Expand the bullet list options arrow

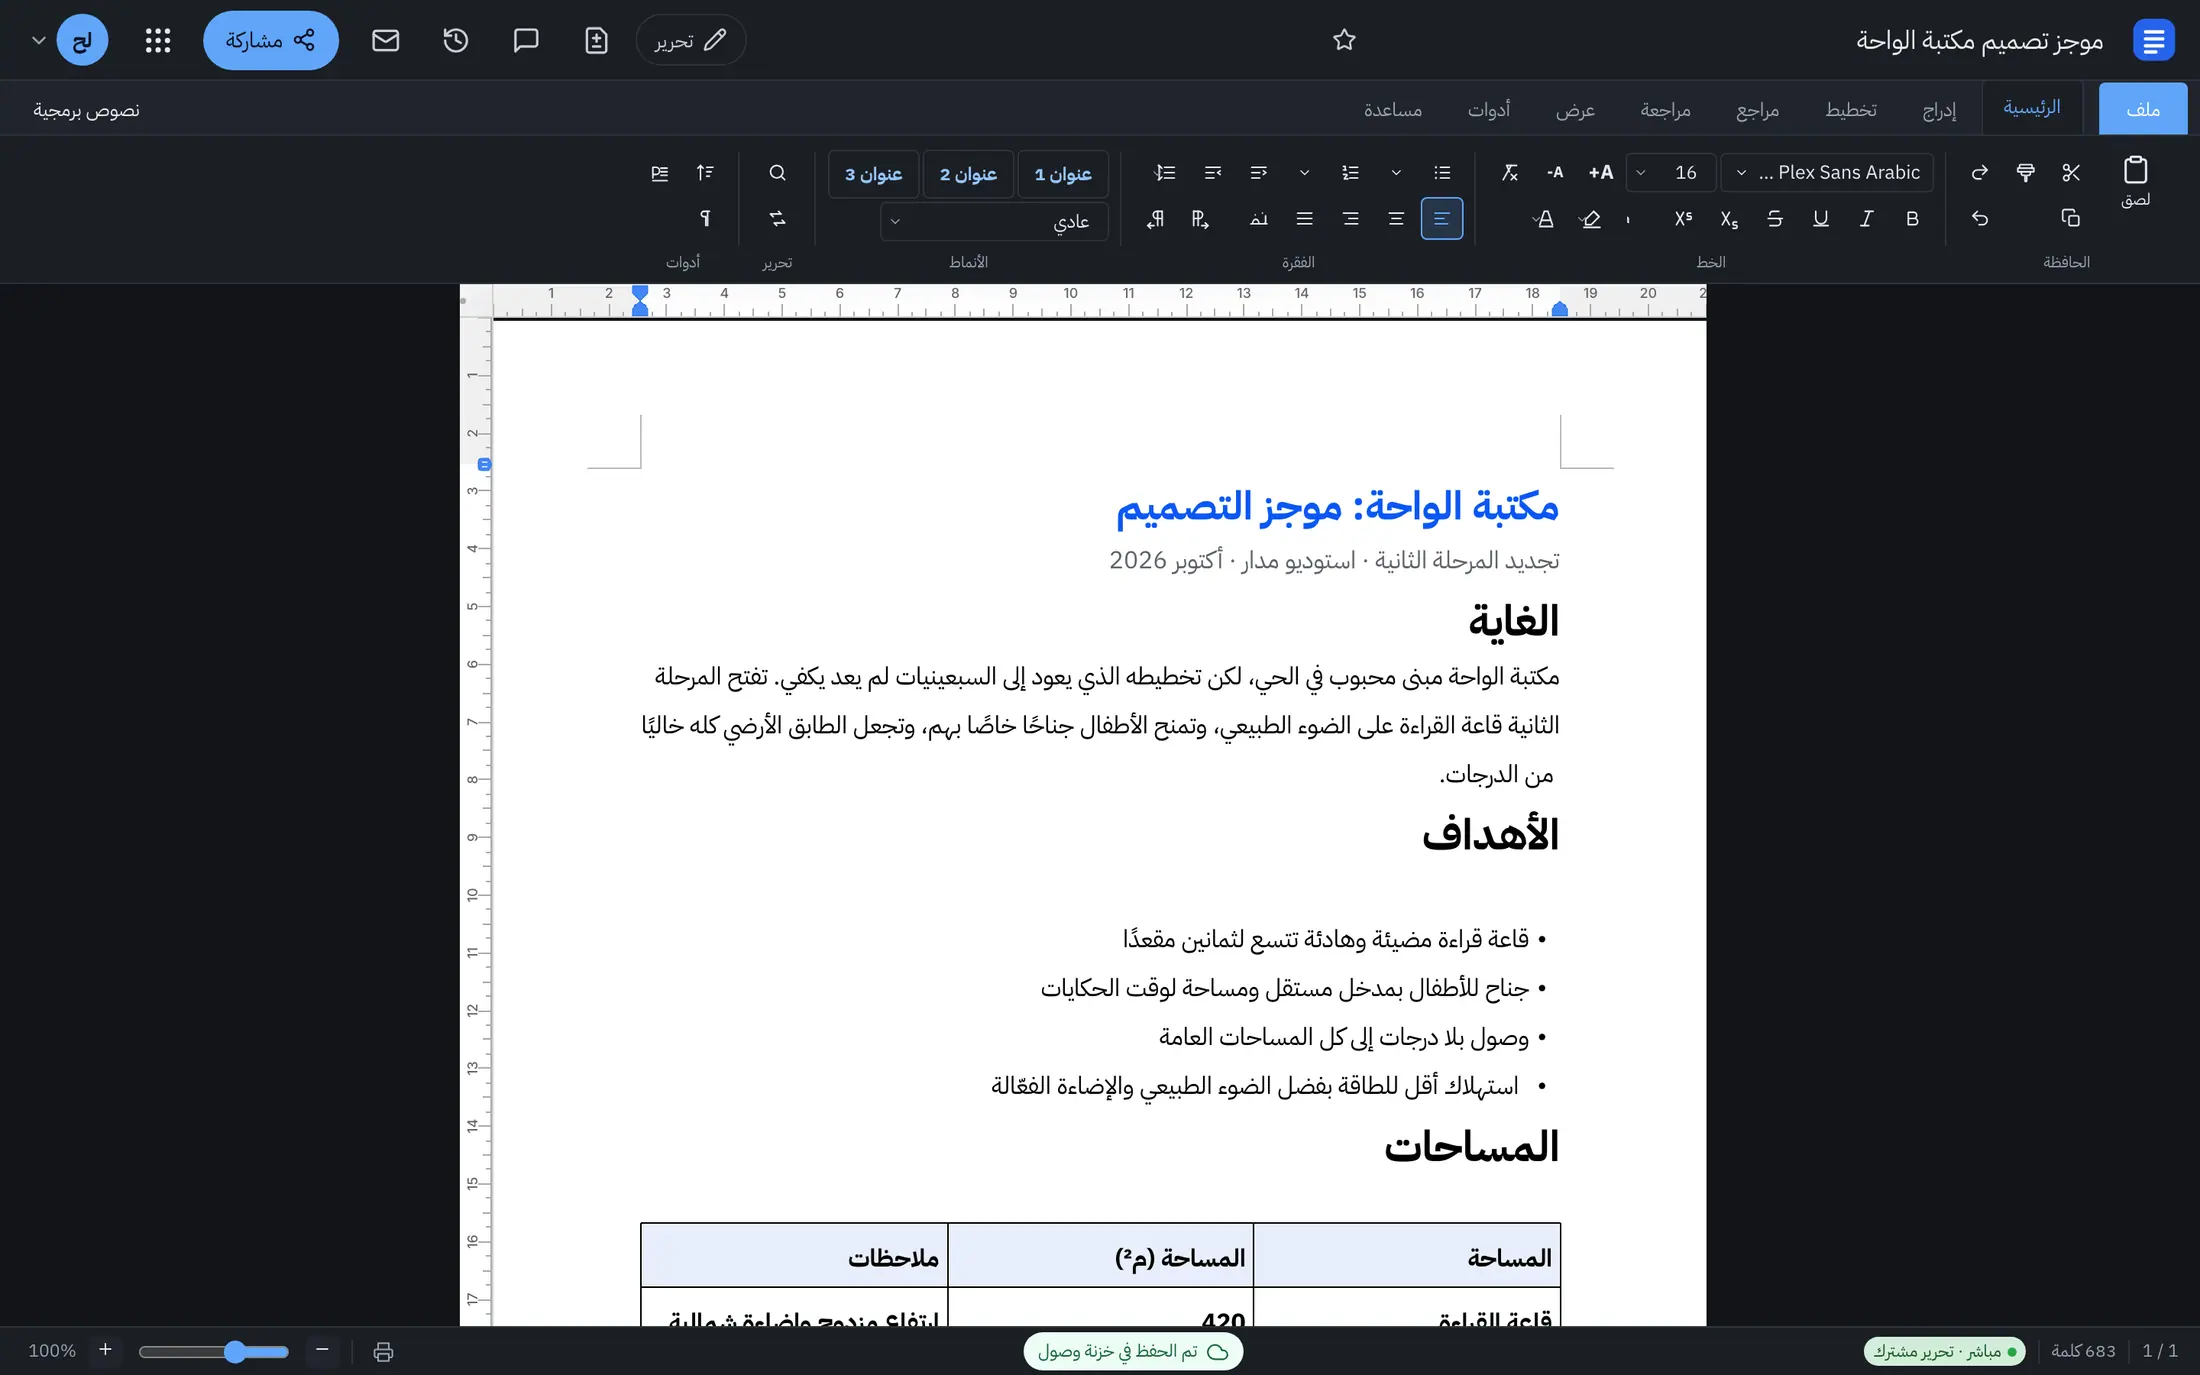pyautogui.click(x=1396, y=173)
